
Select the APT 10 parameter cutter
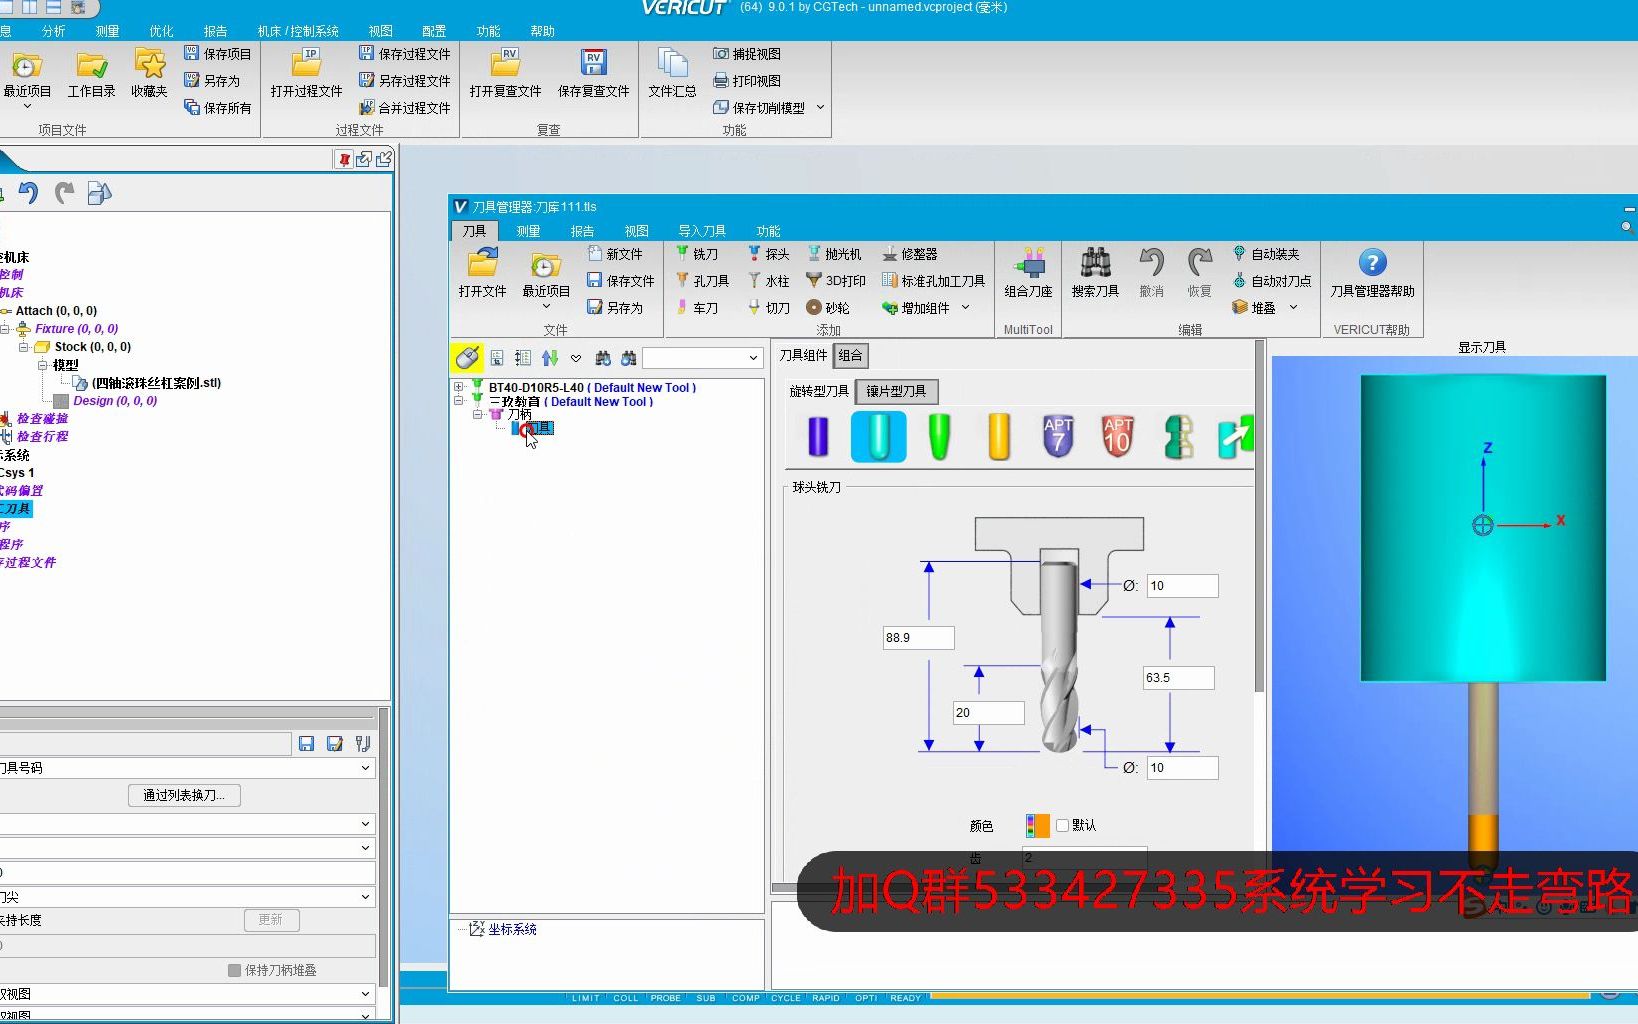1117,437
